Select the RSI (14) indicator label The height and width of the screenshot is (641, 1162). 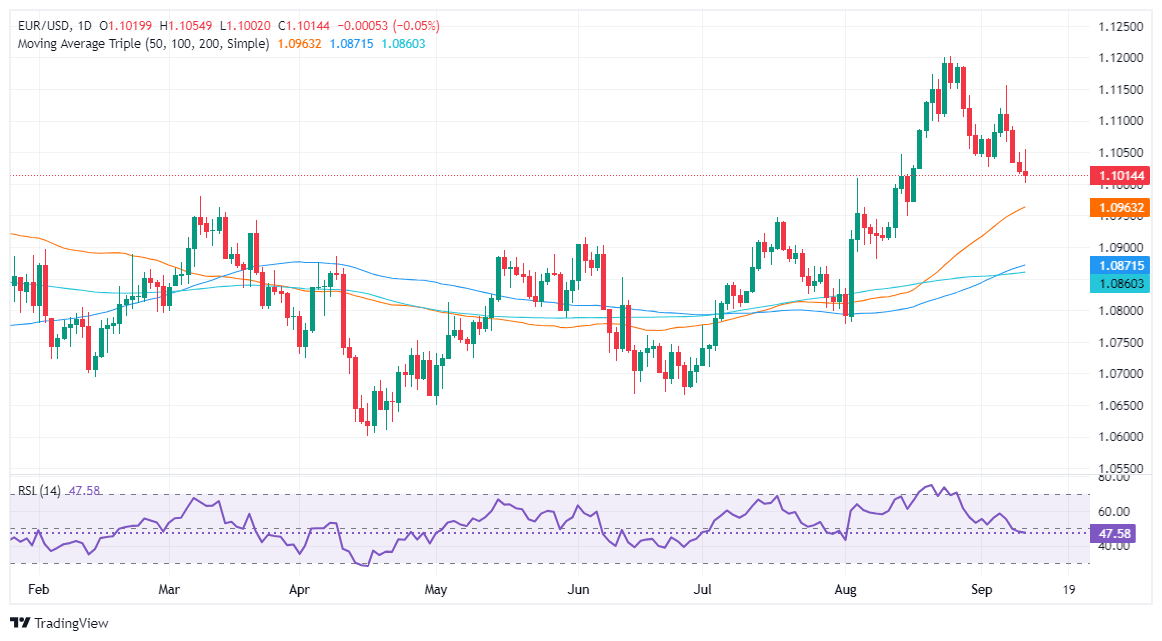pyautogui.click(x=39, y=491)
